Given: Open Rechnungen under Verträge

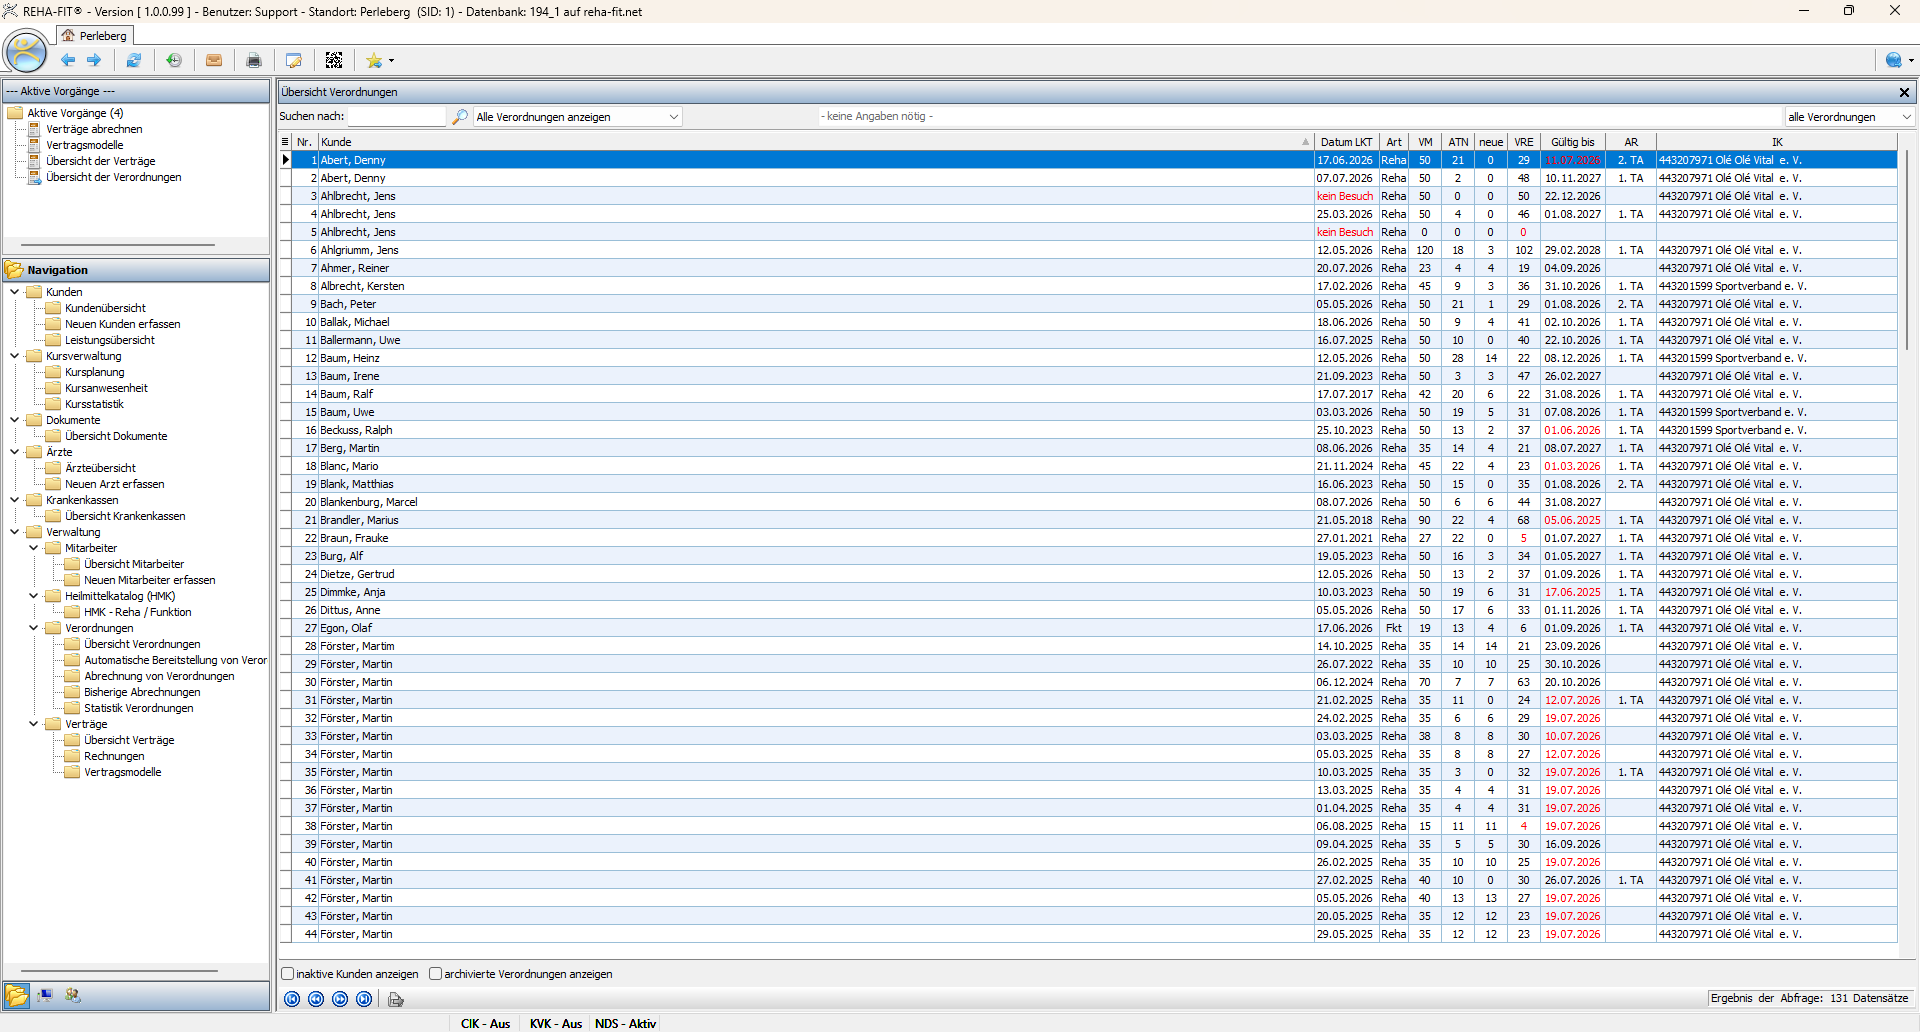Looking at the screenshot, I should [x=114, y=756].
